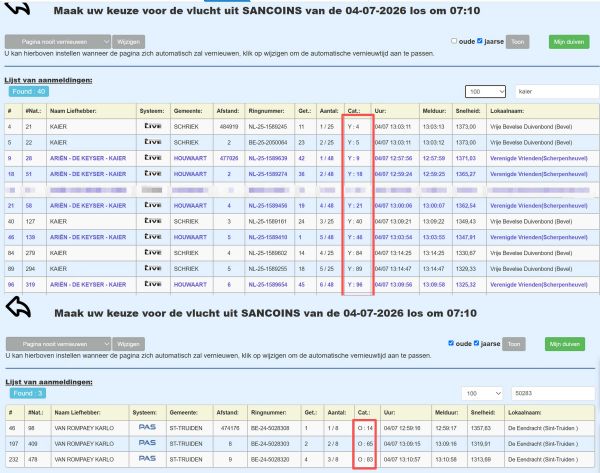600x473 pixels.
Task: Select ring number BE-25-2050064
Action: [x=268, y=142]
